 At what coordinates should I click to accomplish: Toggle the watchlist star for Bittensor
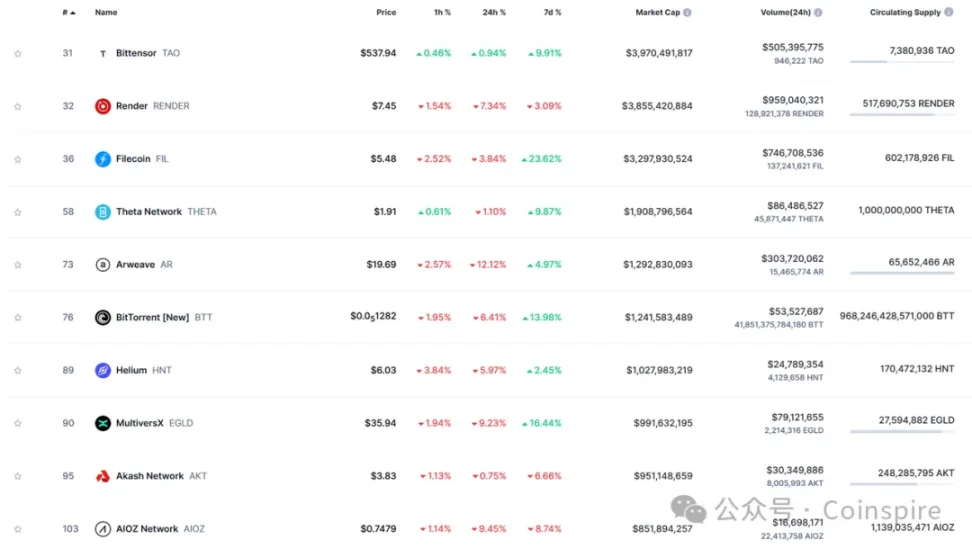(x=17, y=53)
